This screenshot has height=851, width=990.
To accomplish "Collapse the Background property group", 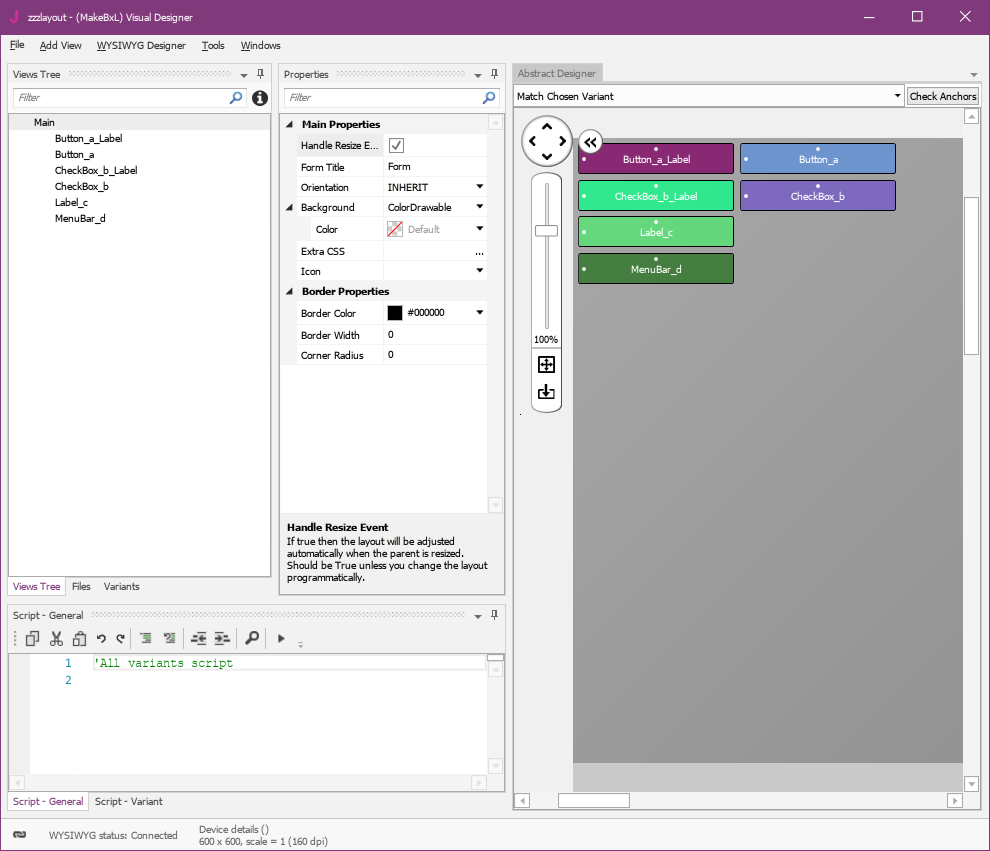I will 290,207.
